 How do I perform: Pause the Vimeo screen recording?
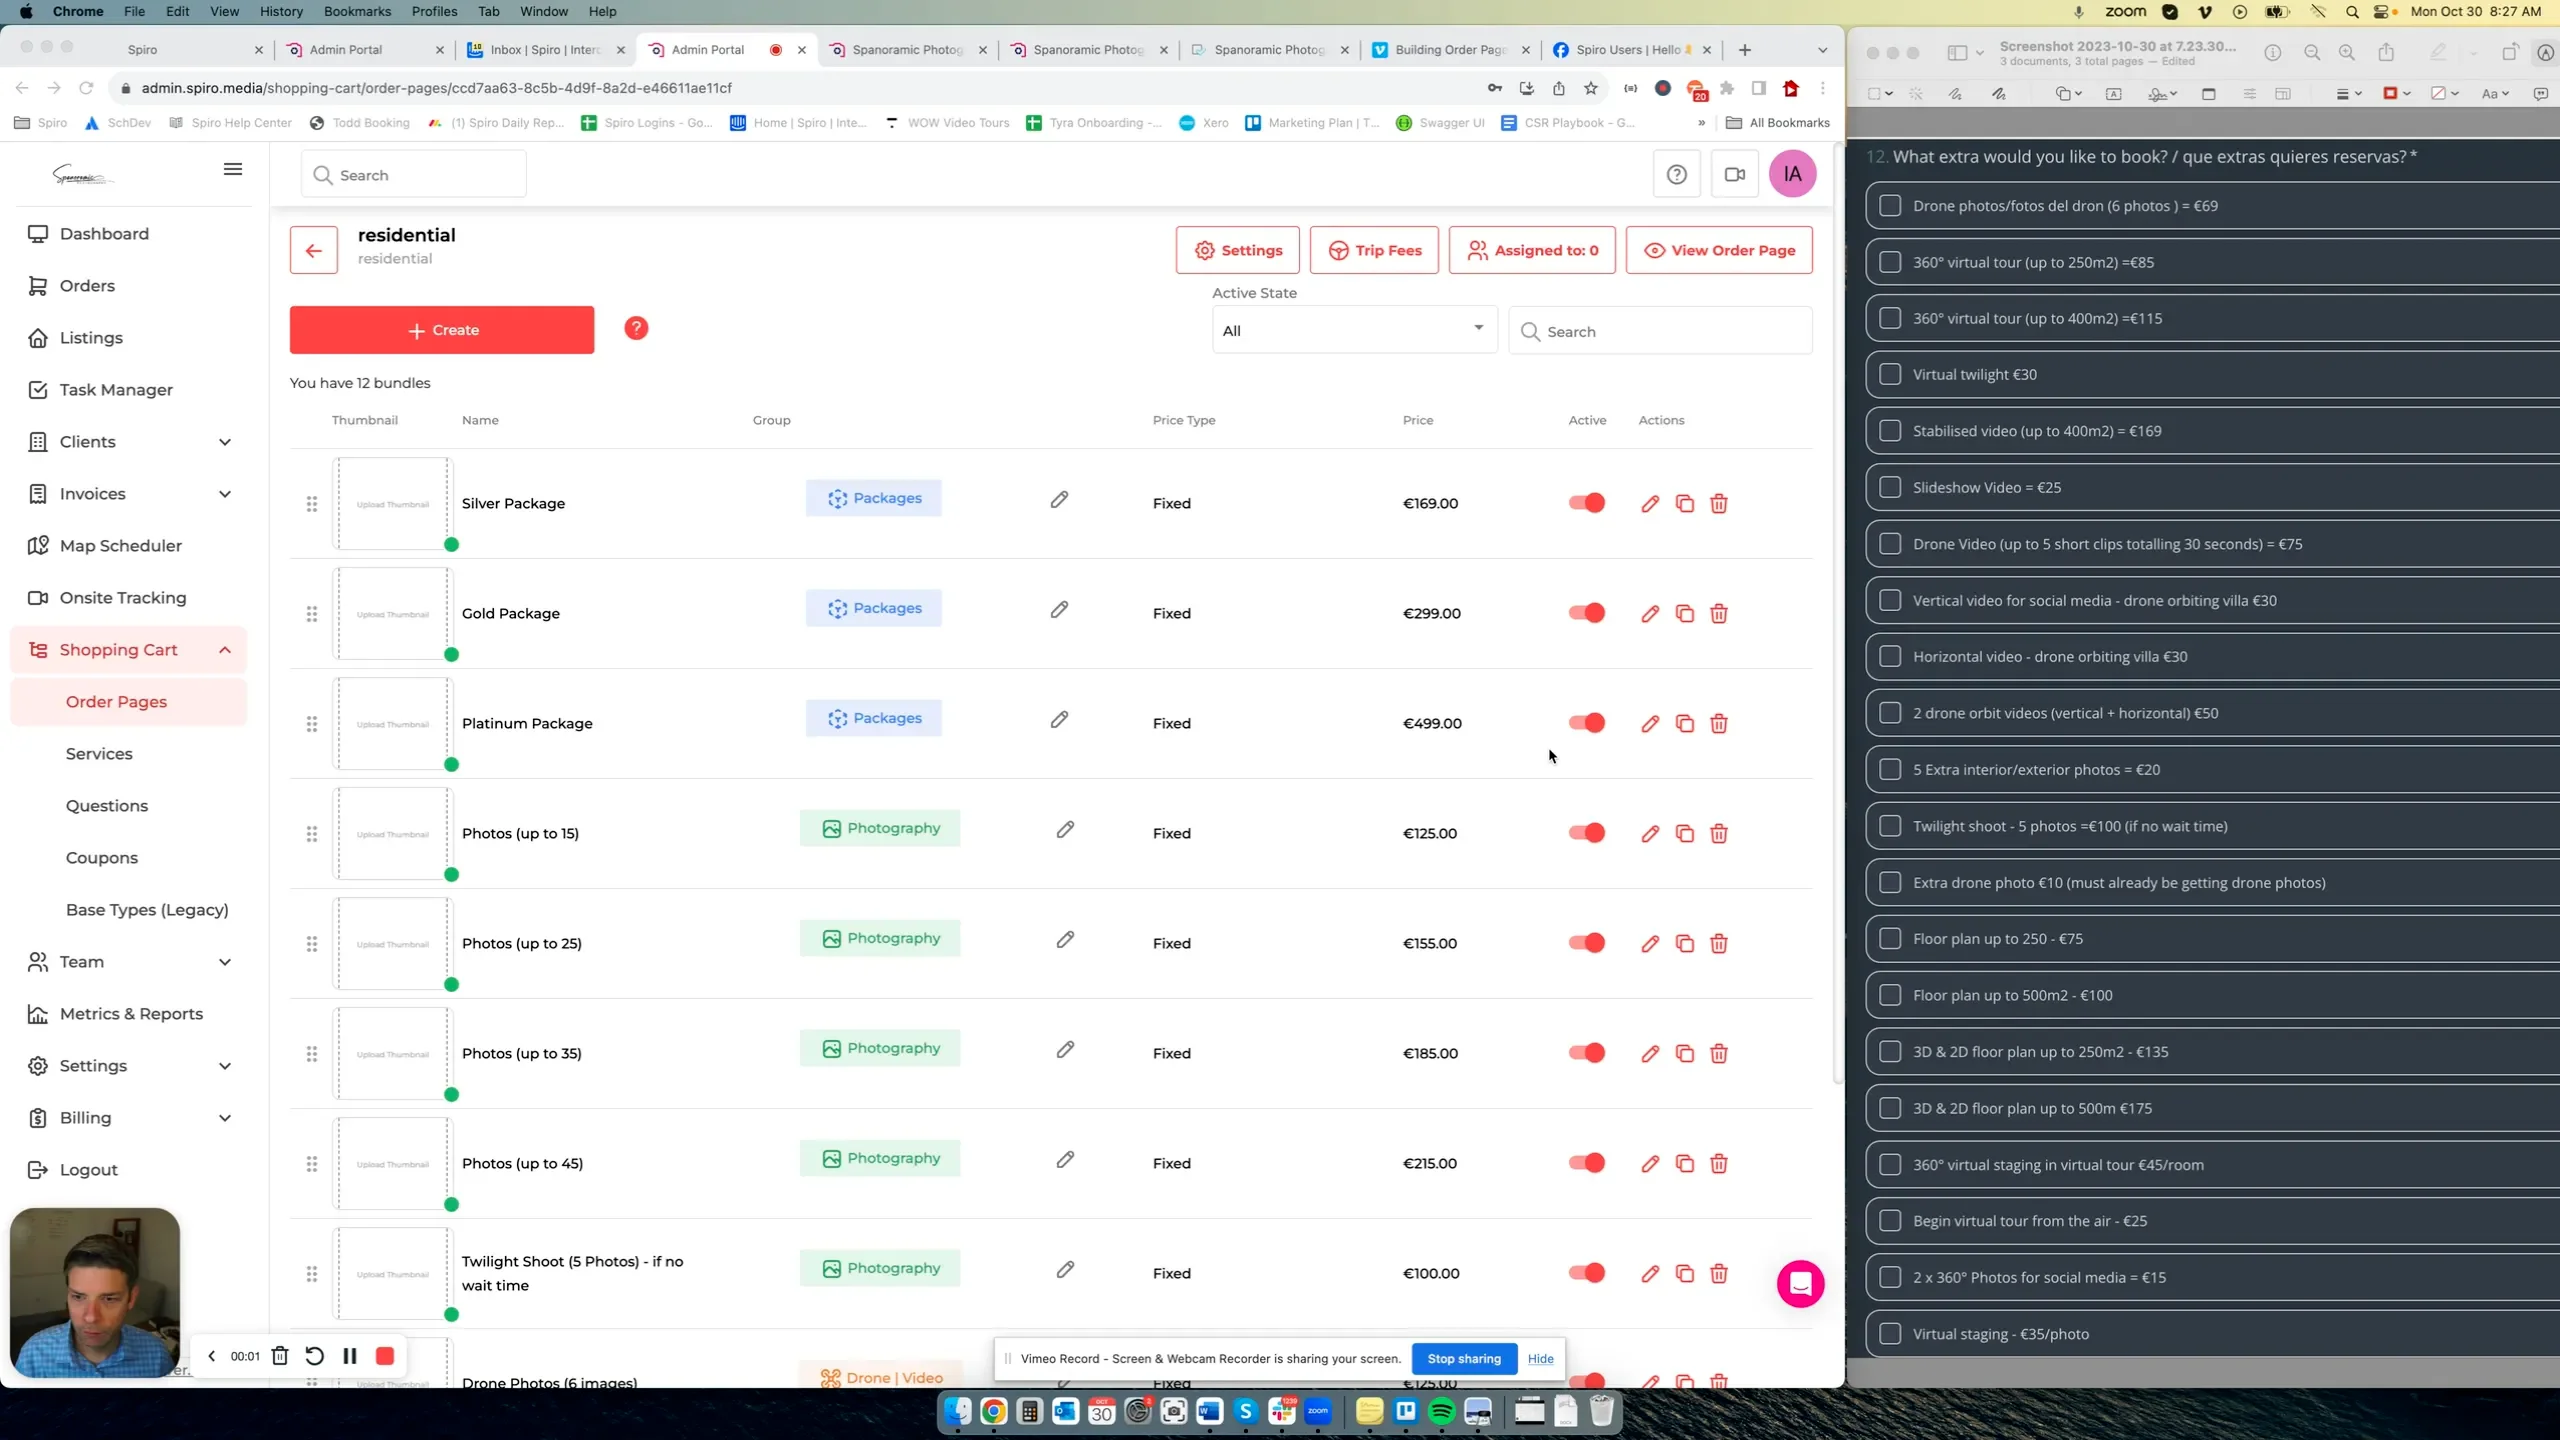click(349, 1356)
